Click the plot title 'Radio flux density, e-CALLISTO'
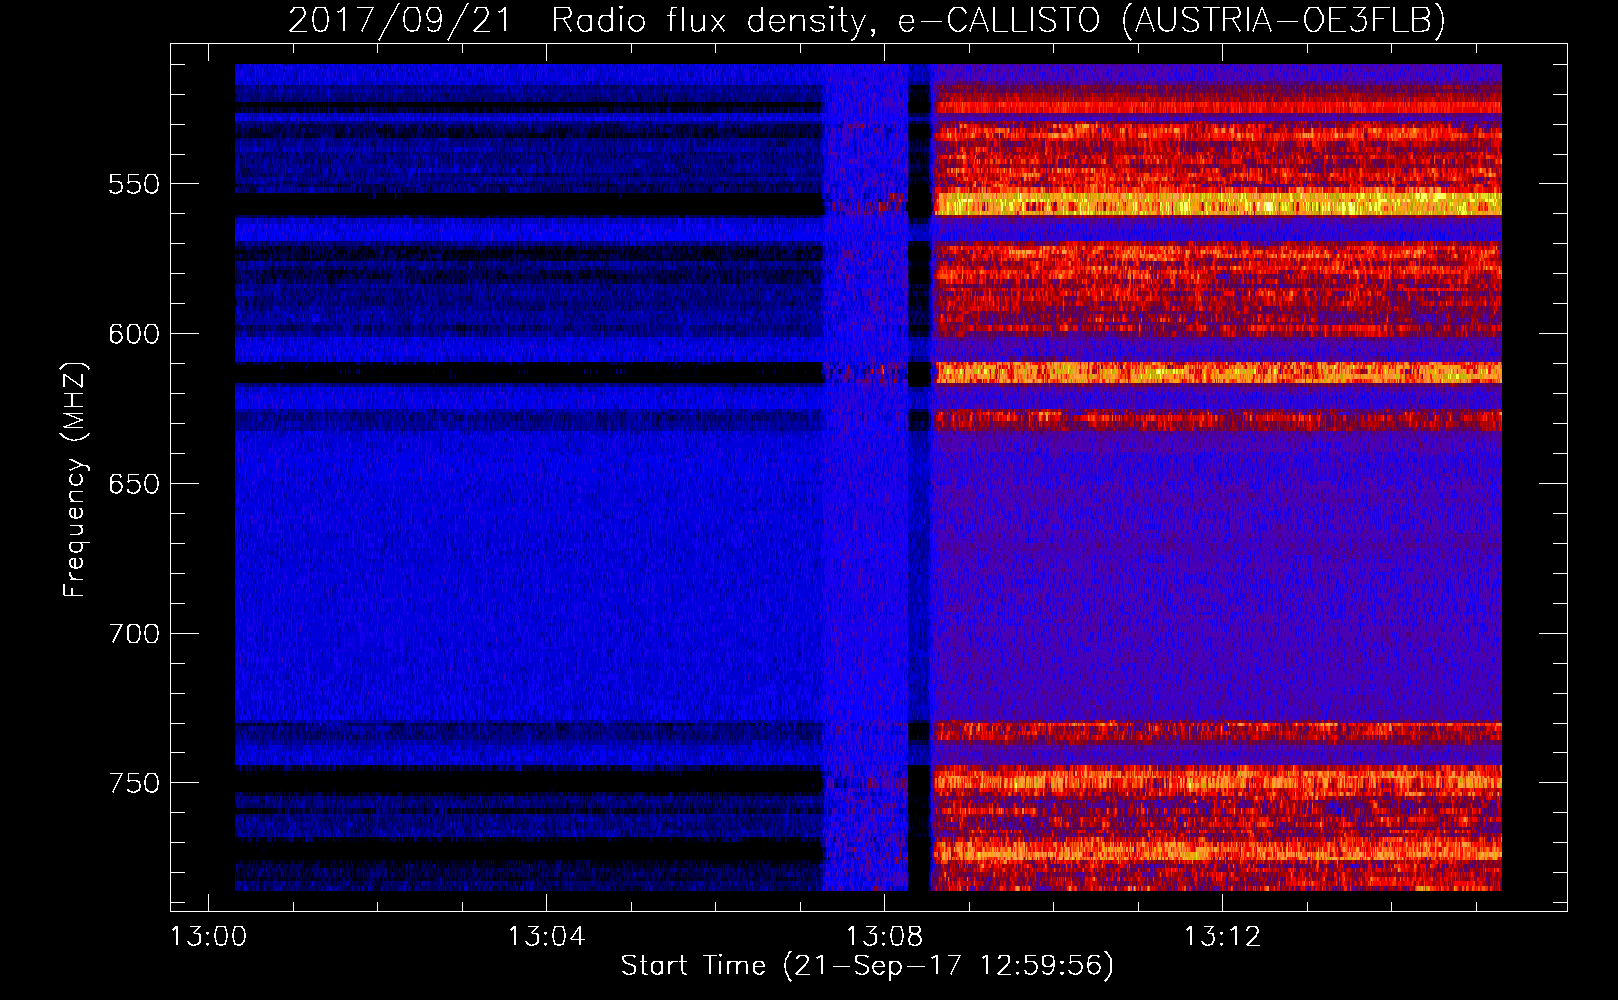 [x=826, y=20]
